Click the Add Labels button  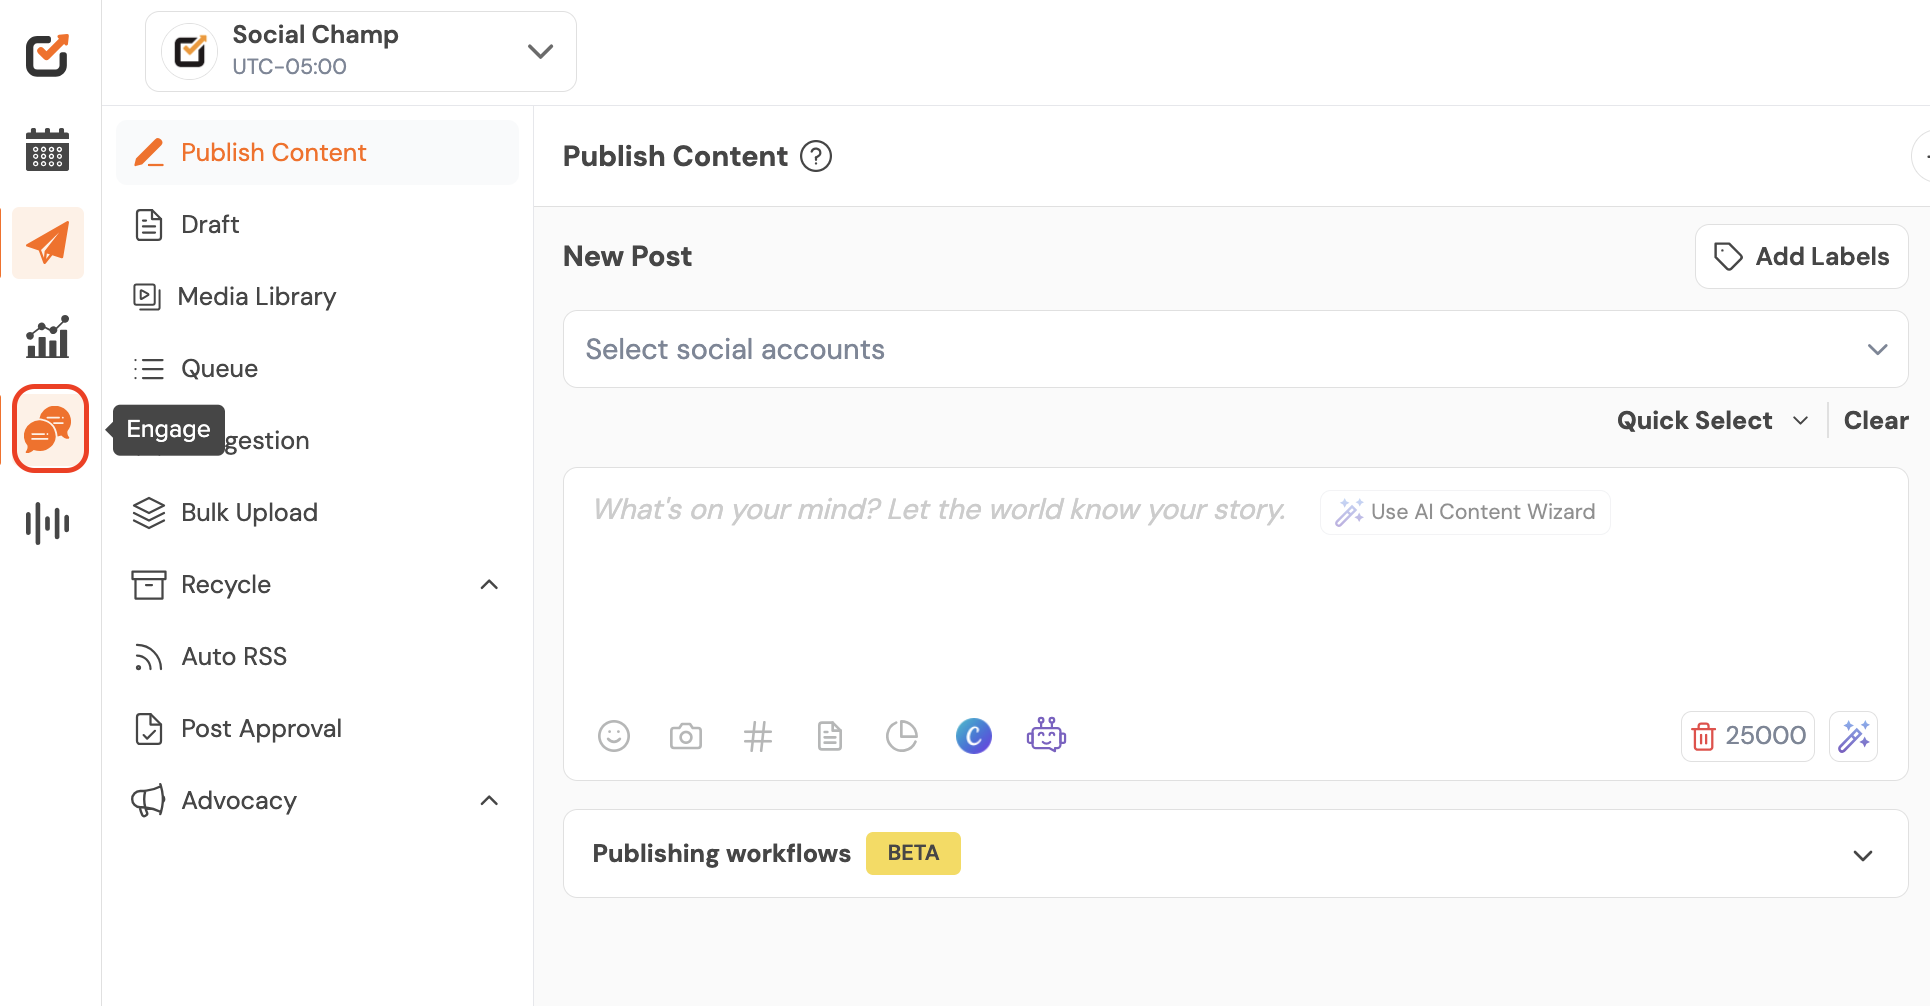pyautogui.click(x=1801, y=257)
